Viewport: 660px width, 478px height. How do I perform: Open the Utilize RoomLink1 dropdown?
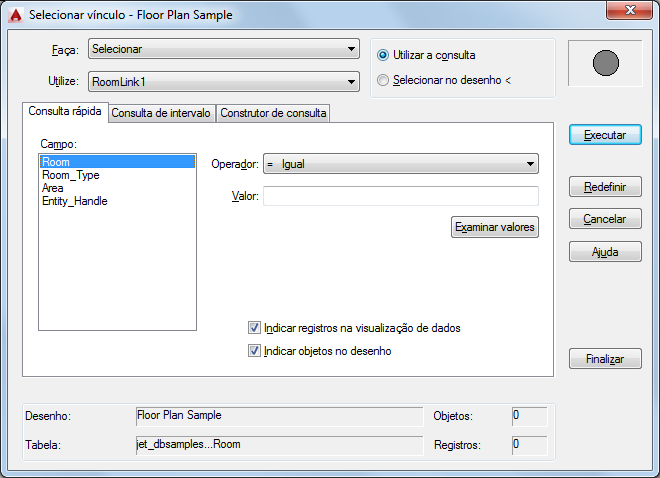point(224,82)
